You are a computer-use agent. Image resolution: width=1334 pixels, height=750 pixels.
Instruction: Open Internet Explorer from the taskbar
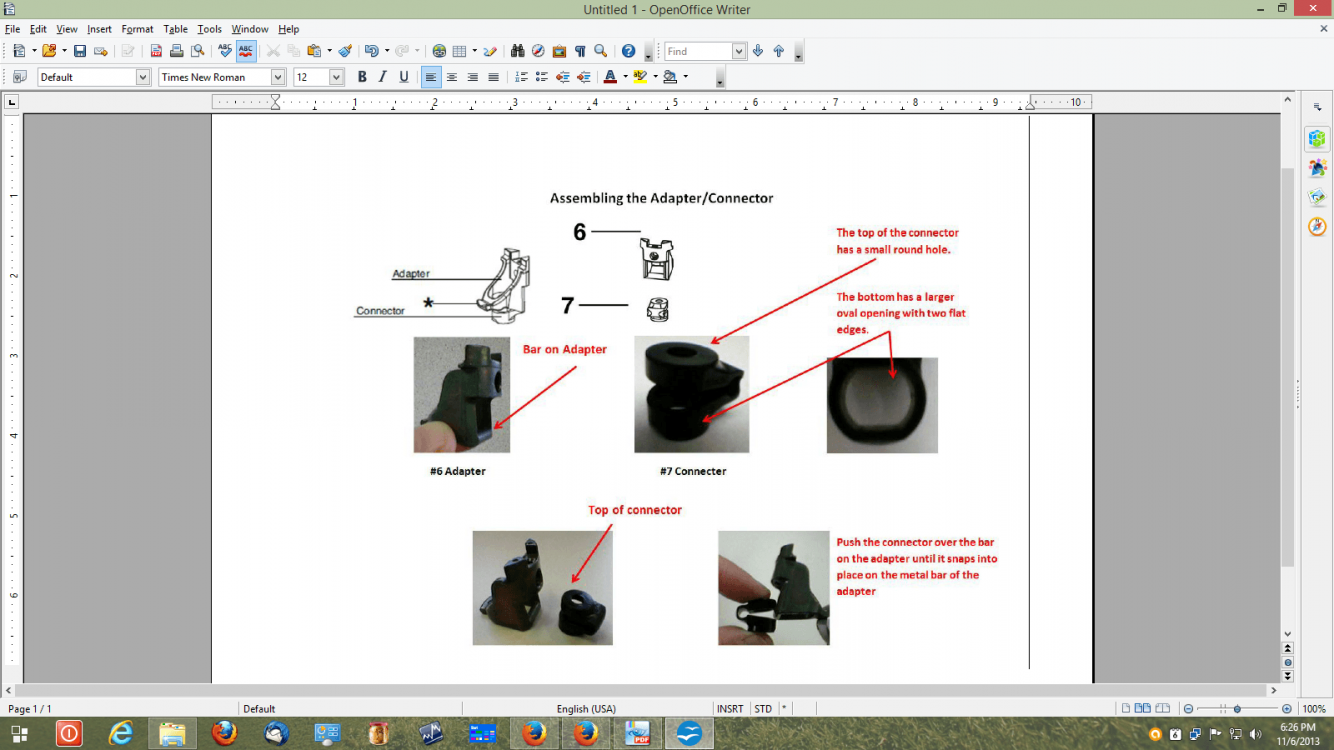click(121, 733)
